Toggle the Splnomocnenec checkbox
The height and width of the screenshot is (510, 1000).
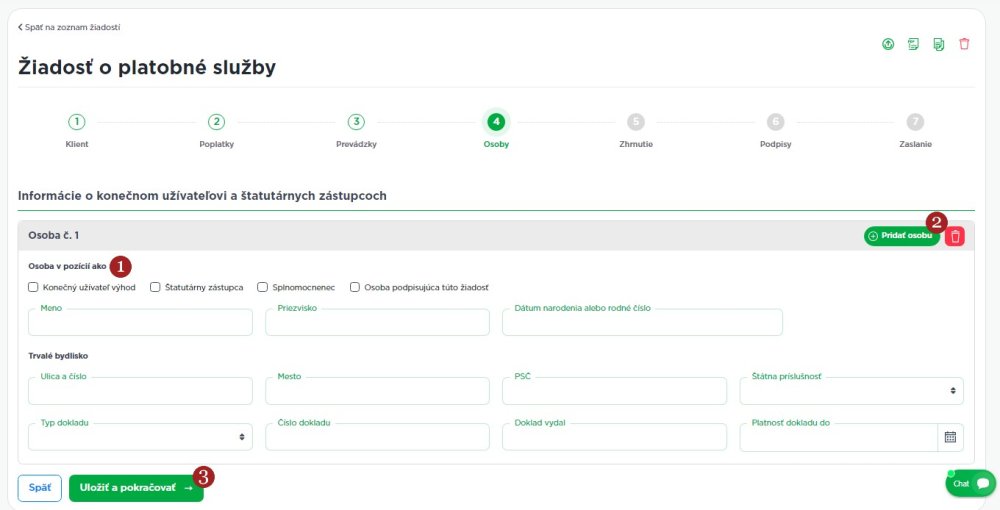262,287
